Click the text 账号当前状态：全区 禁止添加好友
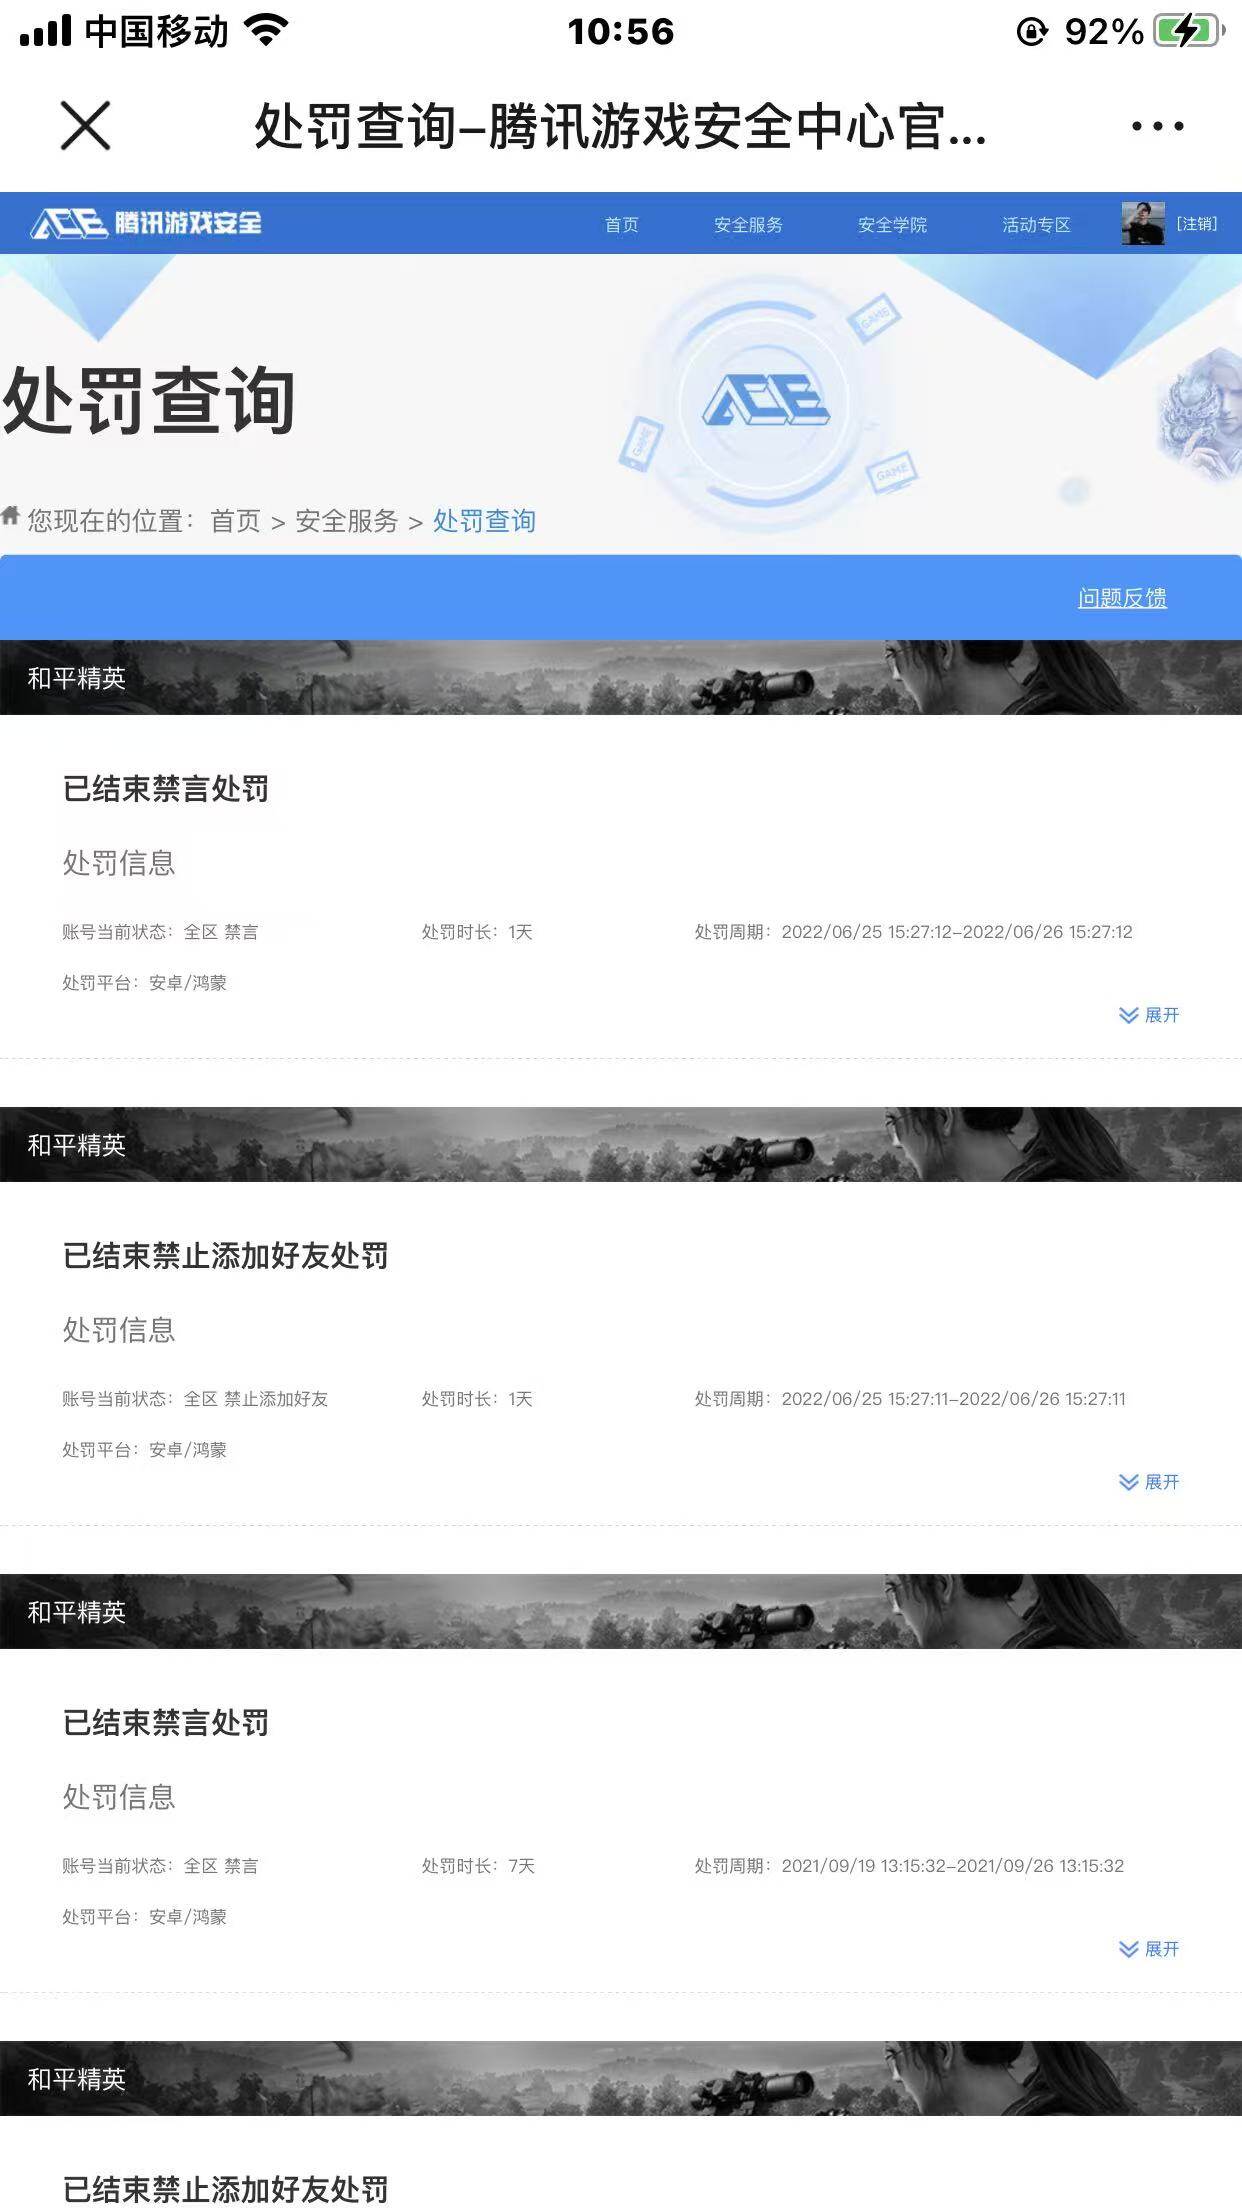Image resolution: width=1242 pixels, height=2208 pixels. click(195, 1399)
